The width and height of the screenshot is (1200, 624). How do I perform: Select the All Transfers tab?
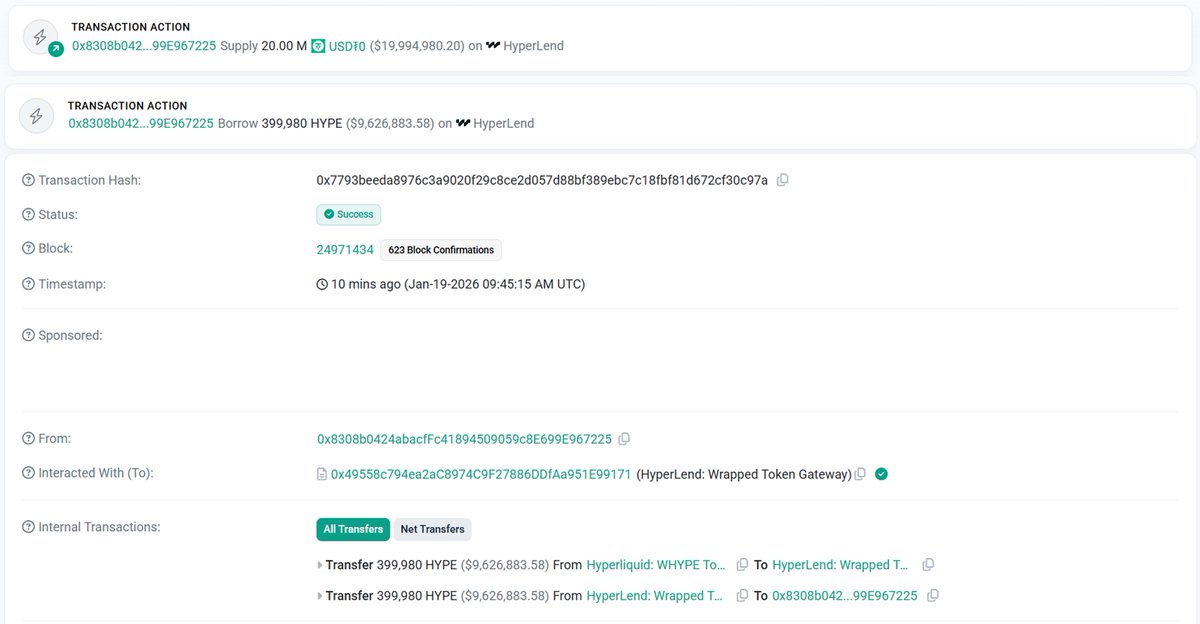point(353,529)
